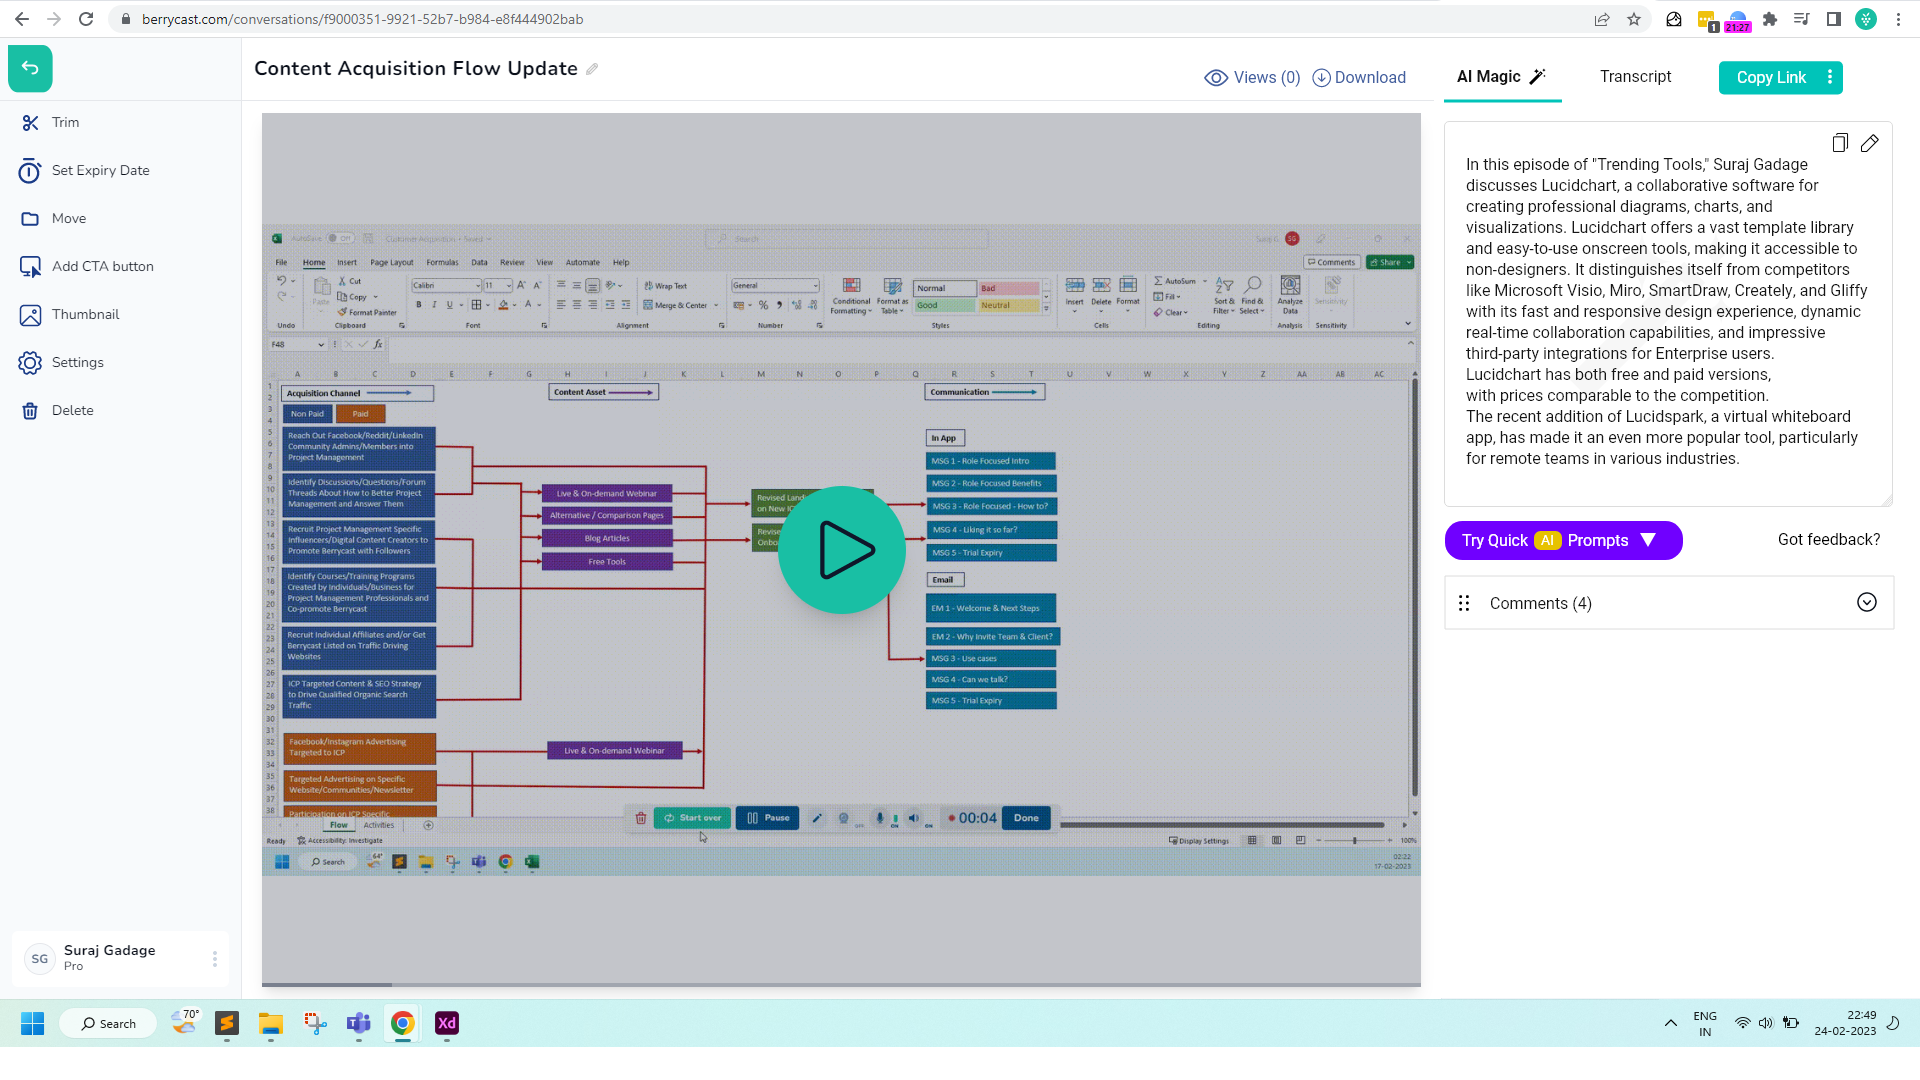The width and height of the screenshot is (1920, 1080).
Task: Play the video with center button
Action: (841, 549)
